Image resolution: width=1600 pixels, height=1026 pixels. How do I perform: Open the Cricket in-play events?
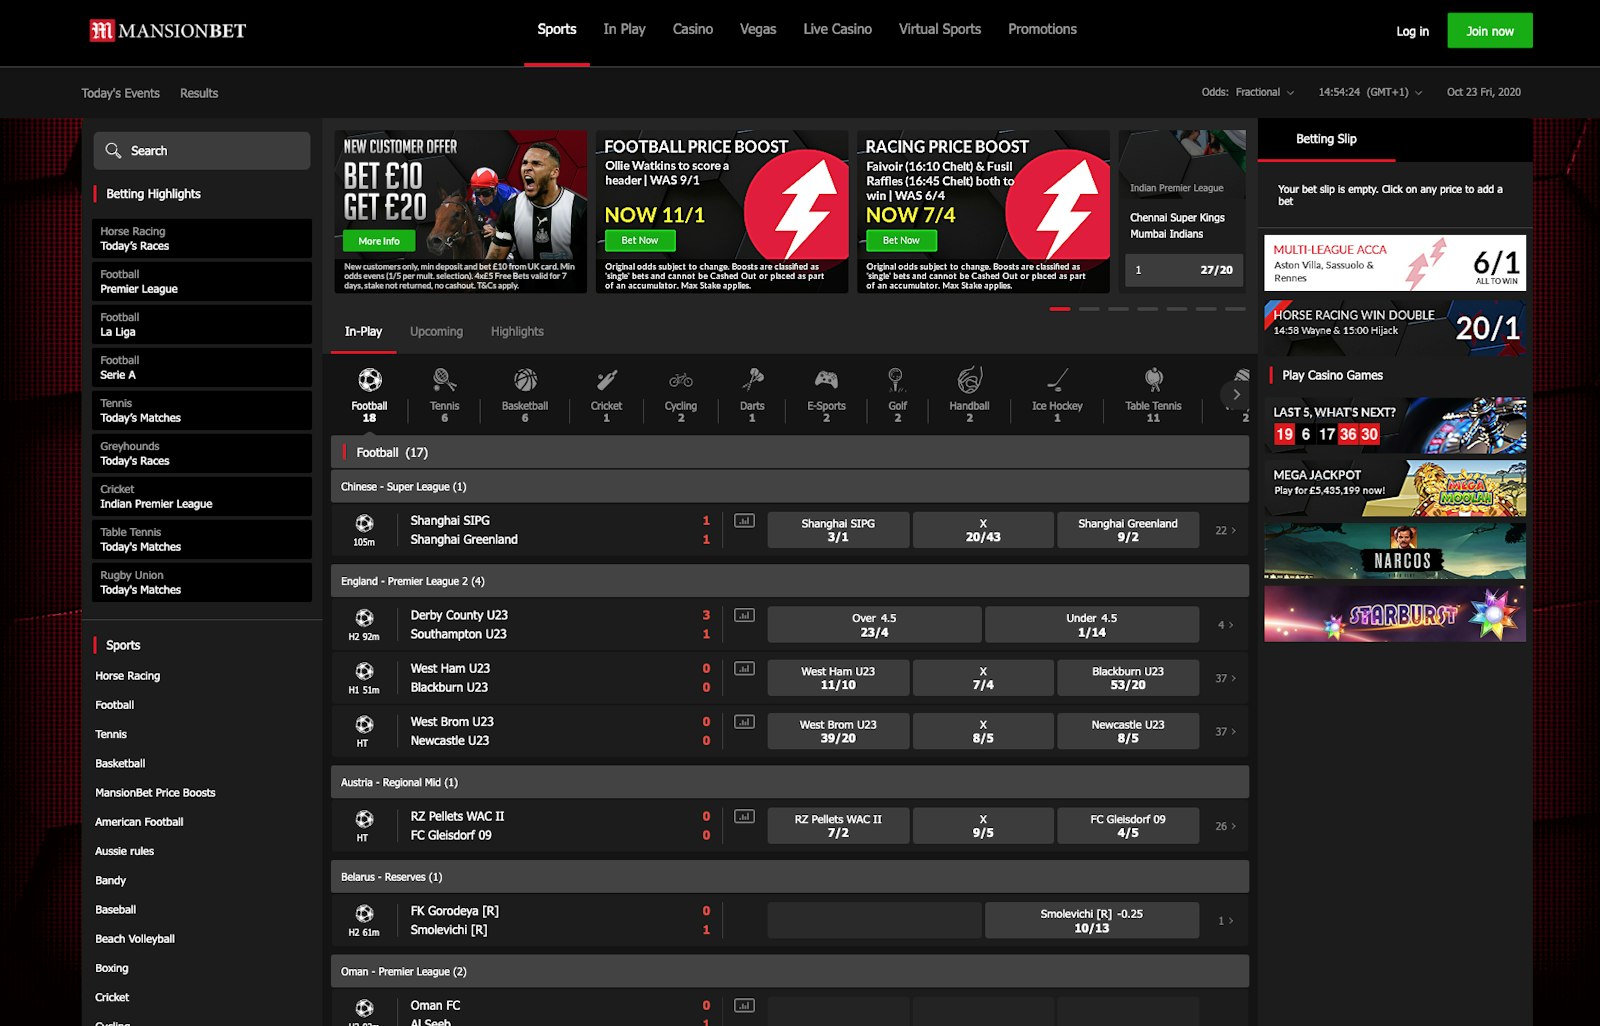tap(606, 390)
